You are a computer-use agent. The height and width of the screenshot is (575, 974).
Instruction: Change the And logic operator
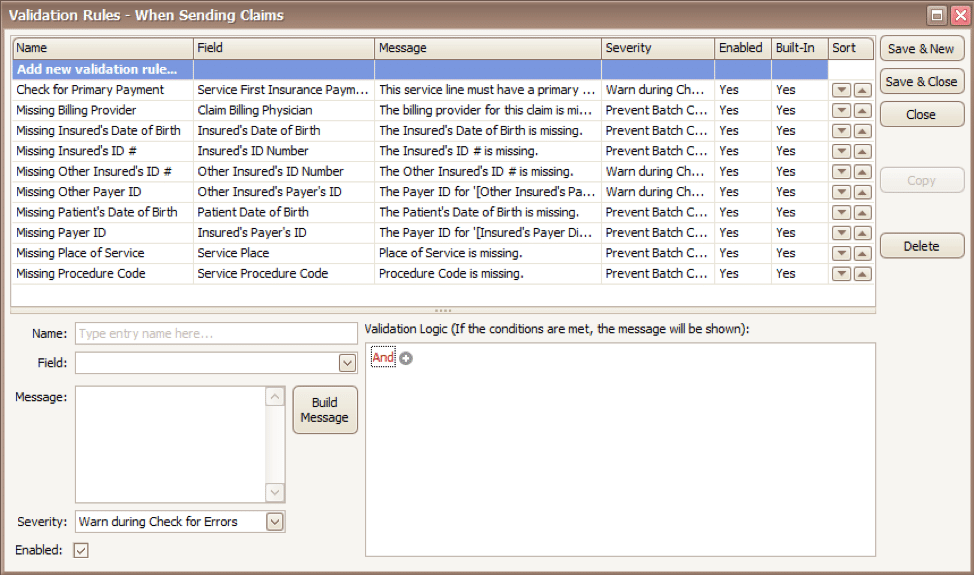(383, 358)
